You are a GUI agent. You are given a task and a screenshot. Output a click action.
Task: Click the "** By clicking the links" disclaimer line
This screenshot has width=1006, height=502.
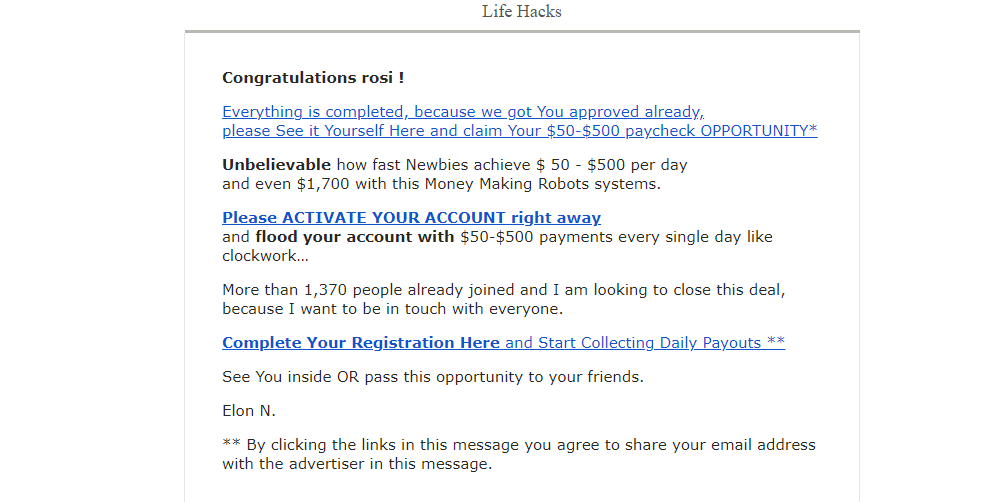point(519,445)
